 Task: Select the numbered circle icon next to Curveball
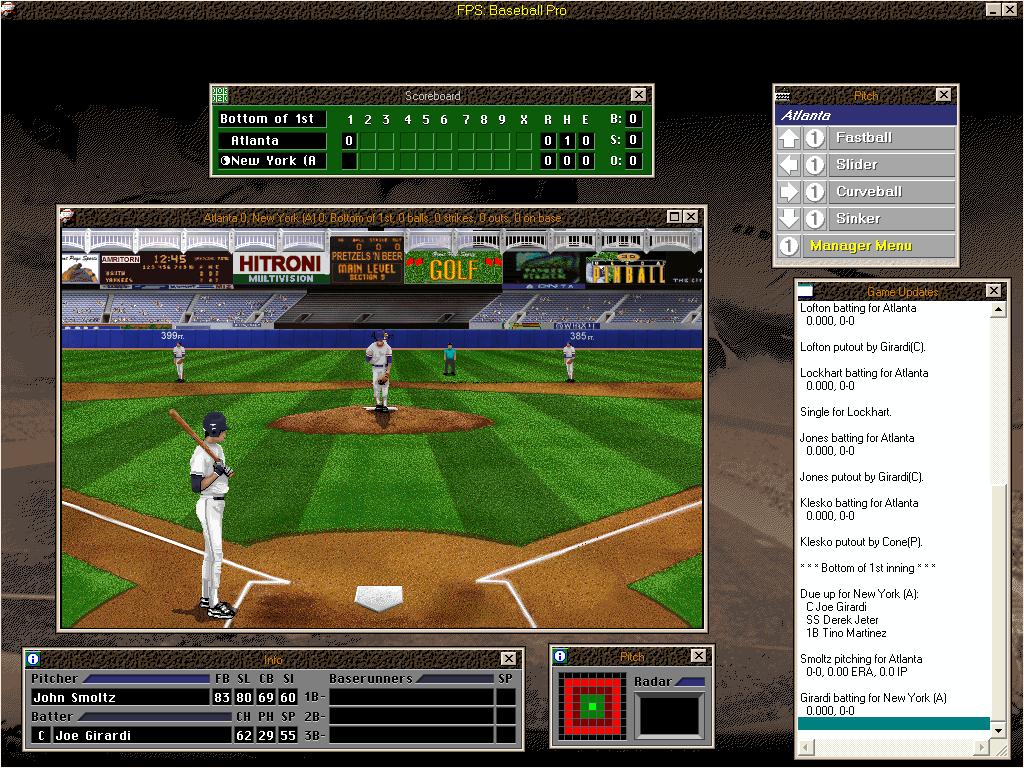tap(814, 191)
